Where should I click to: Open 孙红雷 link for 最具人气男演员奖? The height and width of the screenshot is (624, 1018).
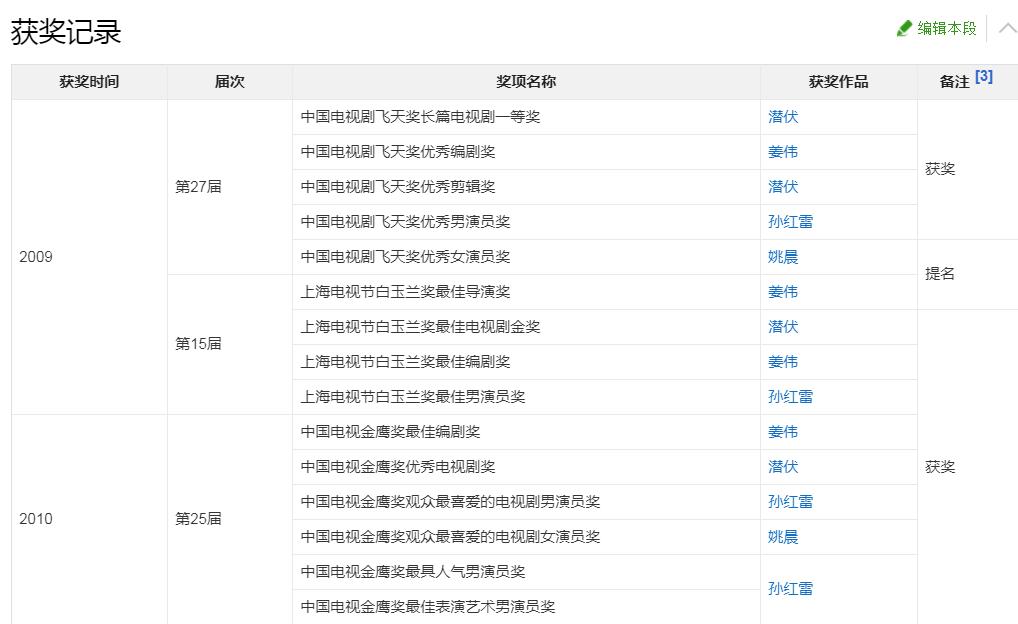[x=791, y=588]
